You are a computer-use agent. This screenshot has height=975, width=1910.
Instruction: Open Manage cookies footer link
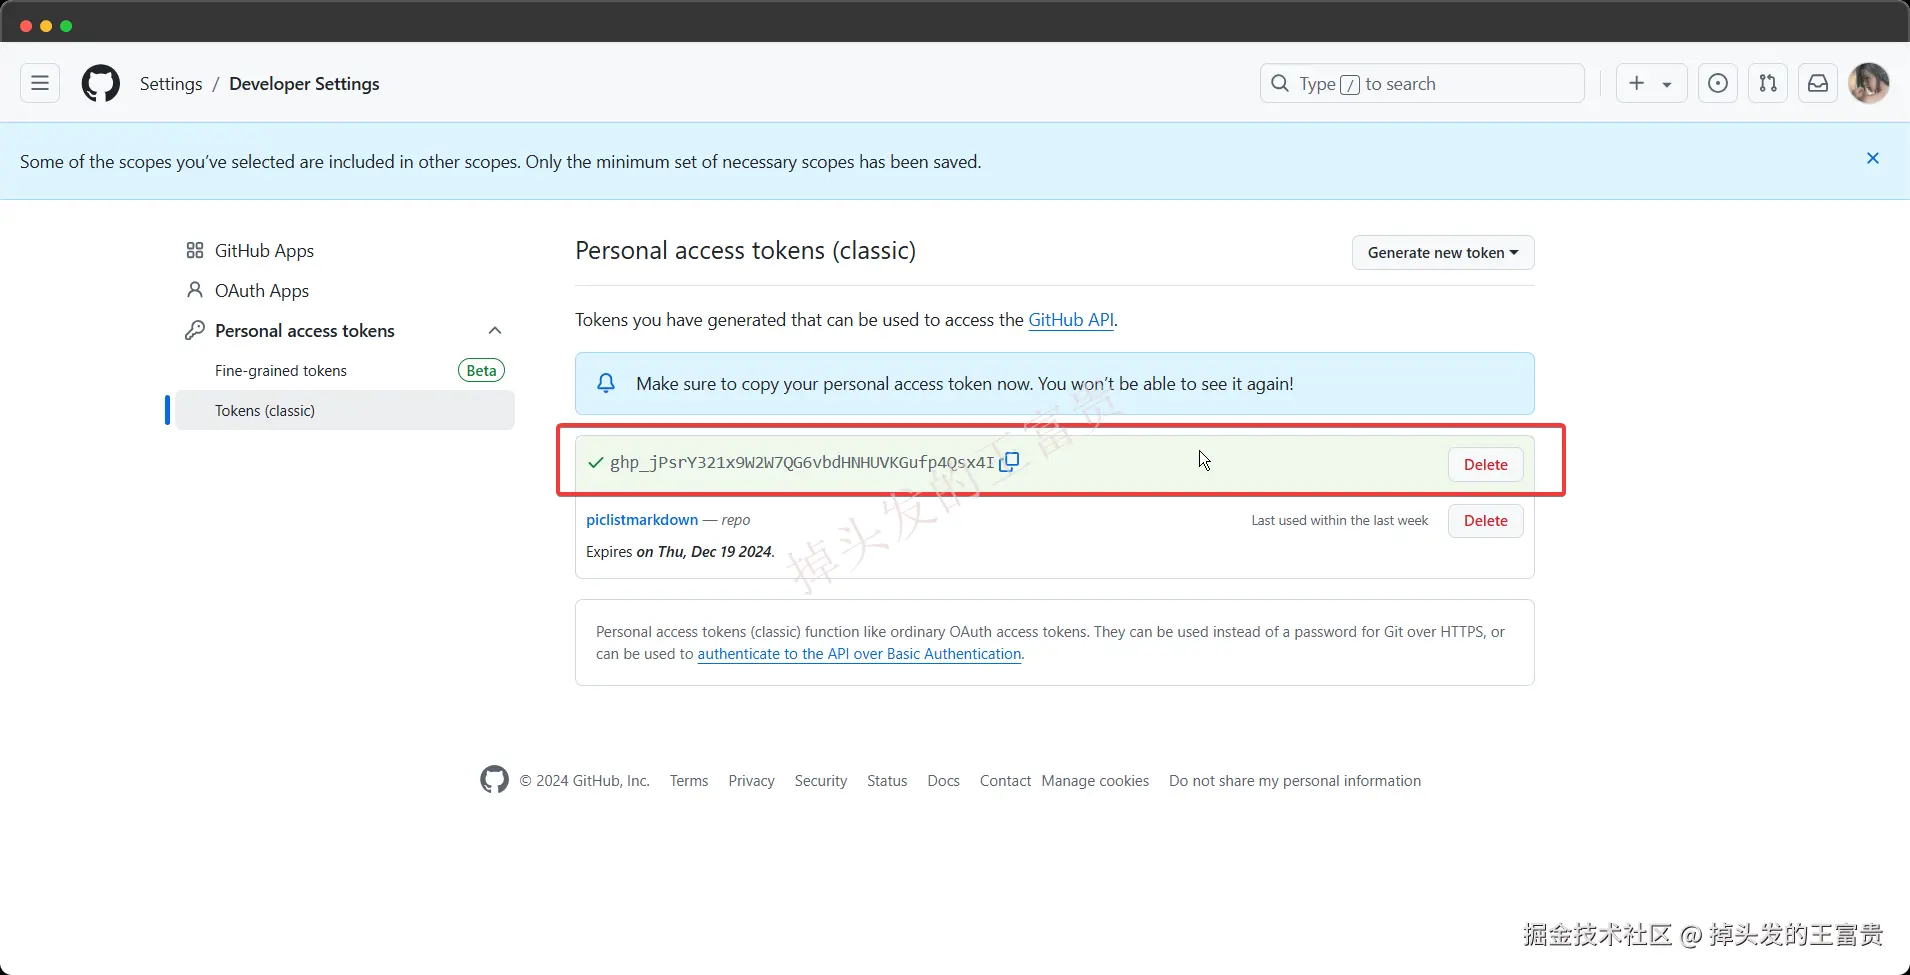tap(1095, 781)
